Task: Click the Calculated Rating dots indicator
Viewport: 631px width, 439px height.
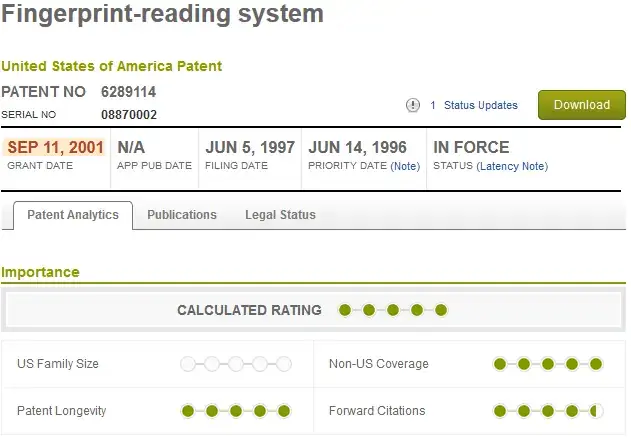Action: click(393, 310)
